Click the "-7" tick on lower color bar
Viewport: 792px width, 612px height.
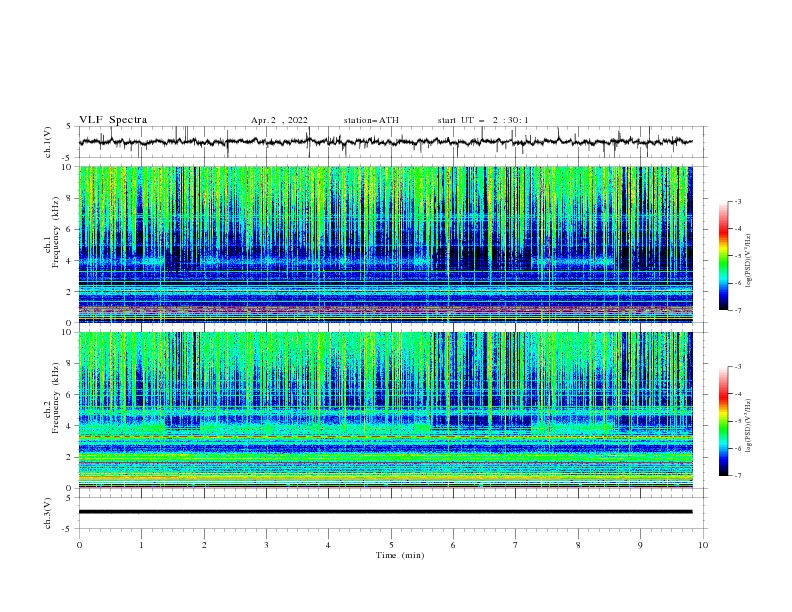[x=738, y=476]
